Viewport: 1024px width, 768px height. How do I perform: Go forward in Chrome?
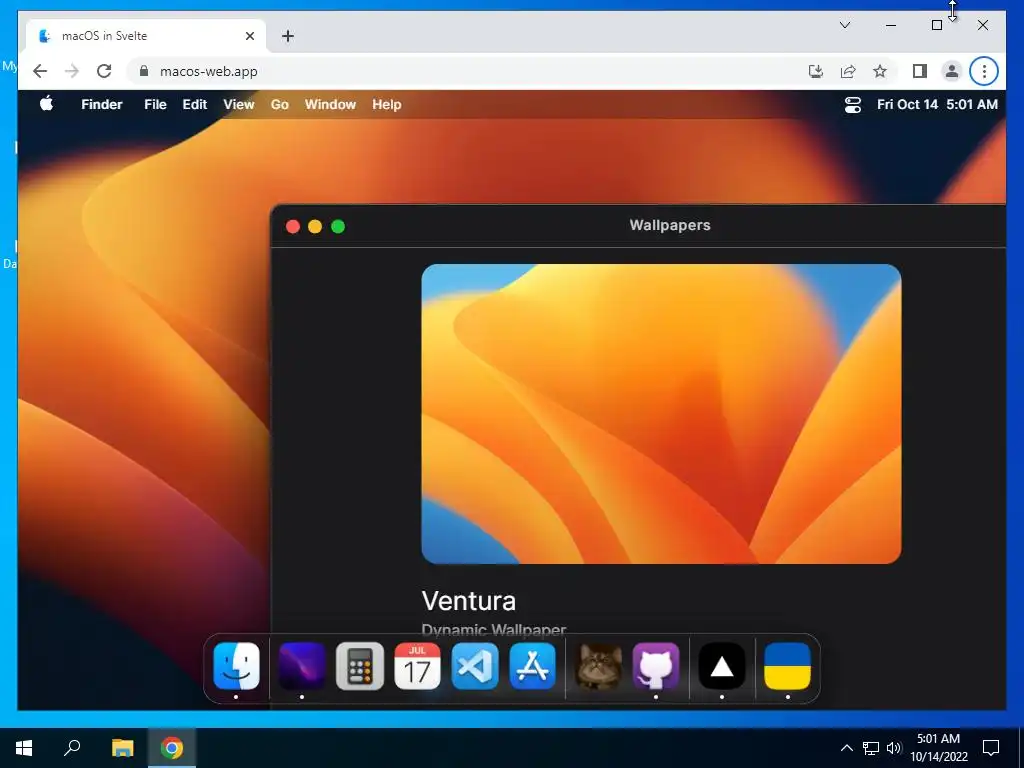pos(72,71)
